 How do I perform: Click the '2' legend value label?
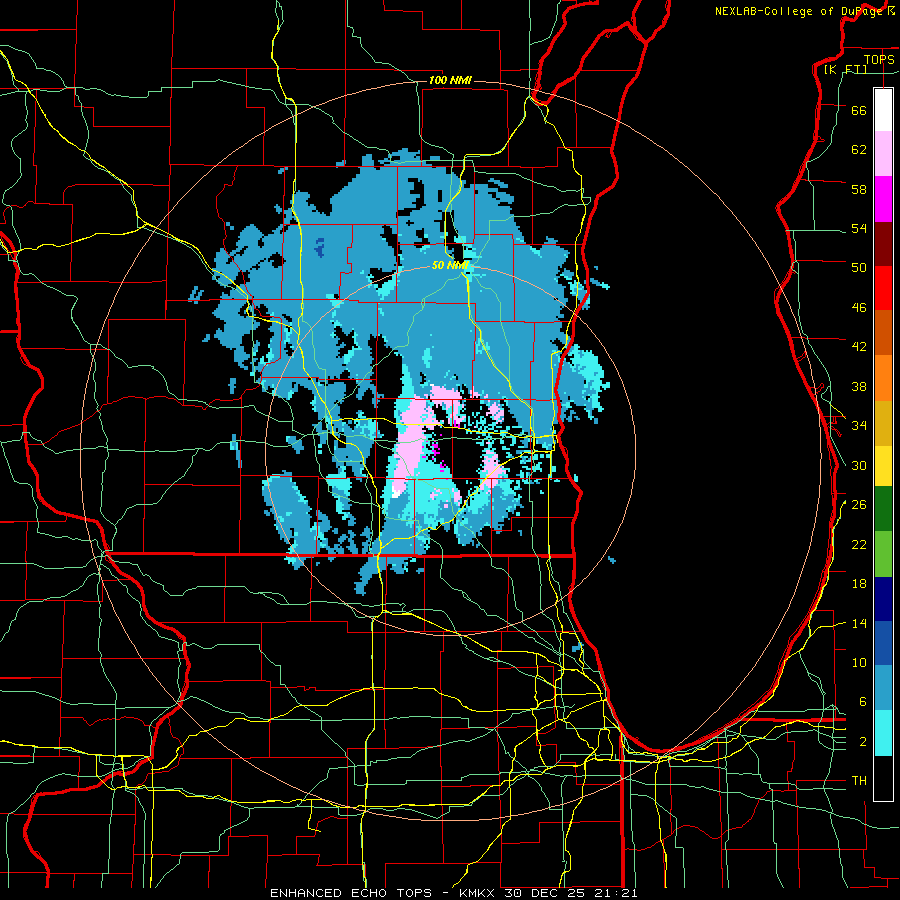(862, 741)
